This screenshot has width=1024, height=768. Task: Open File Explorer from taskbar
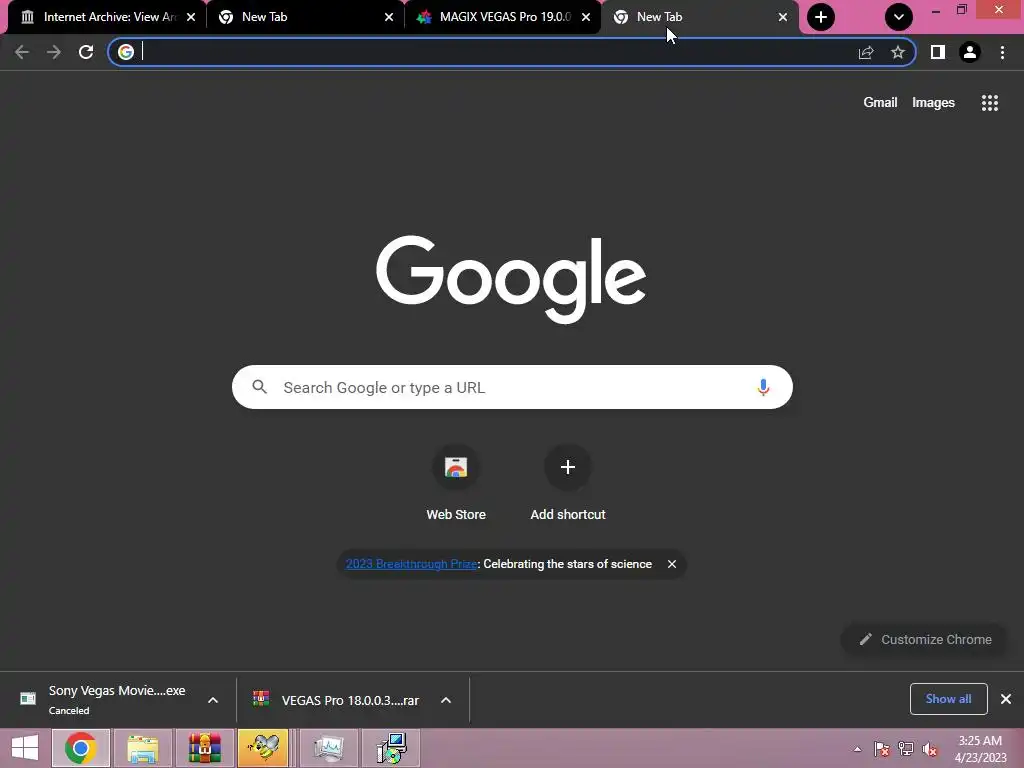143,748
